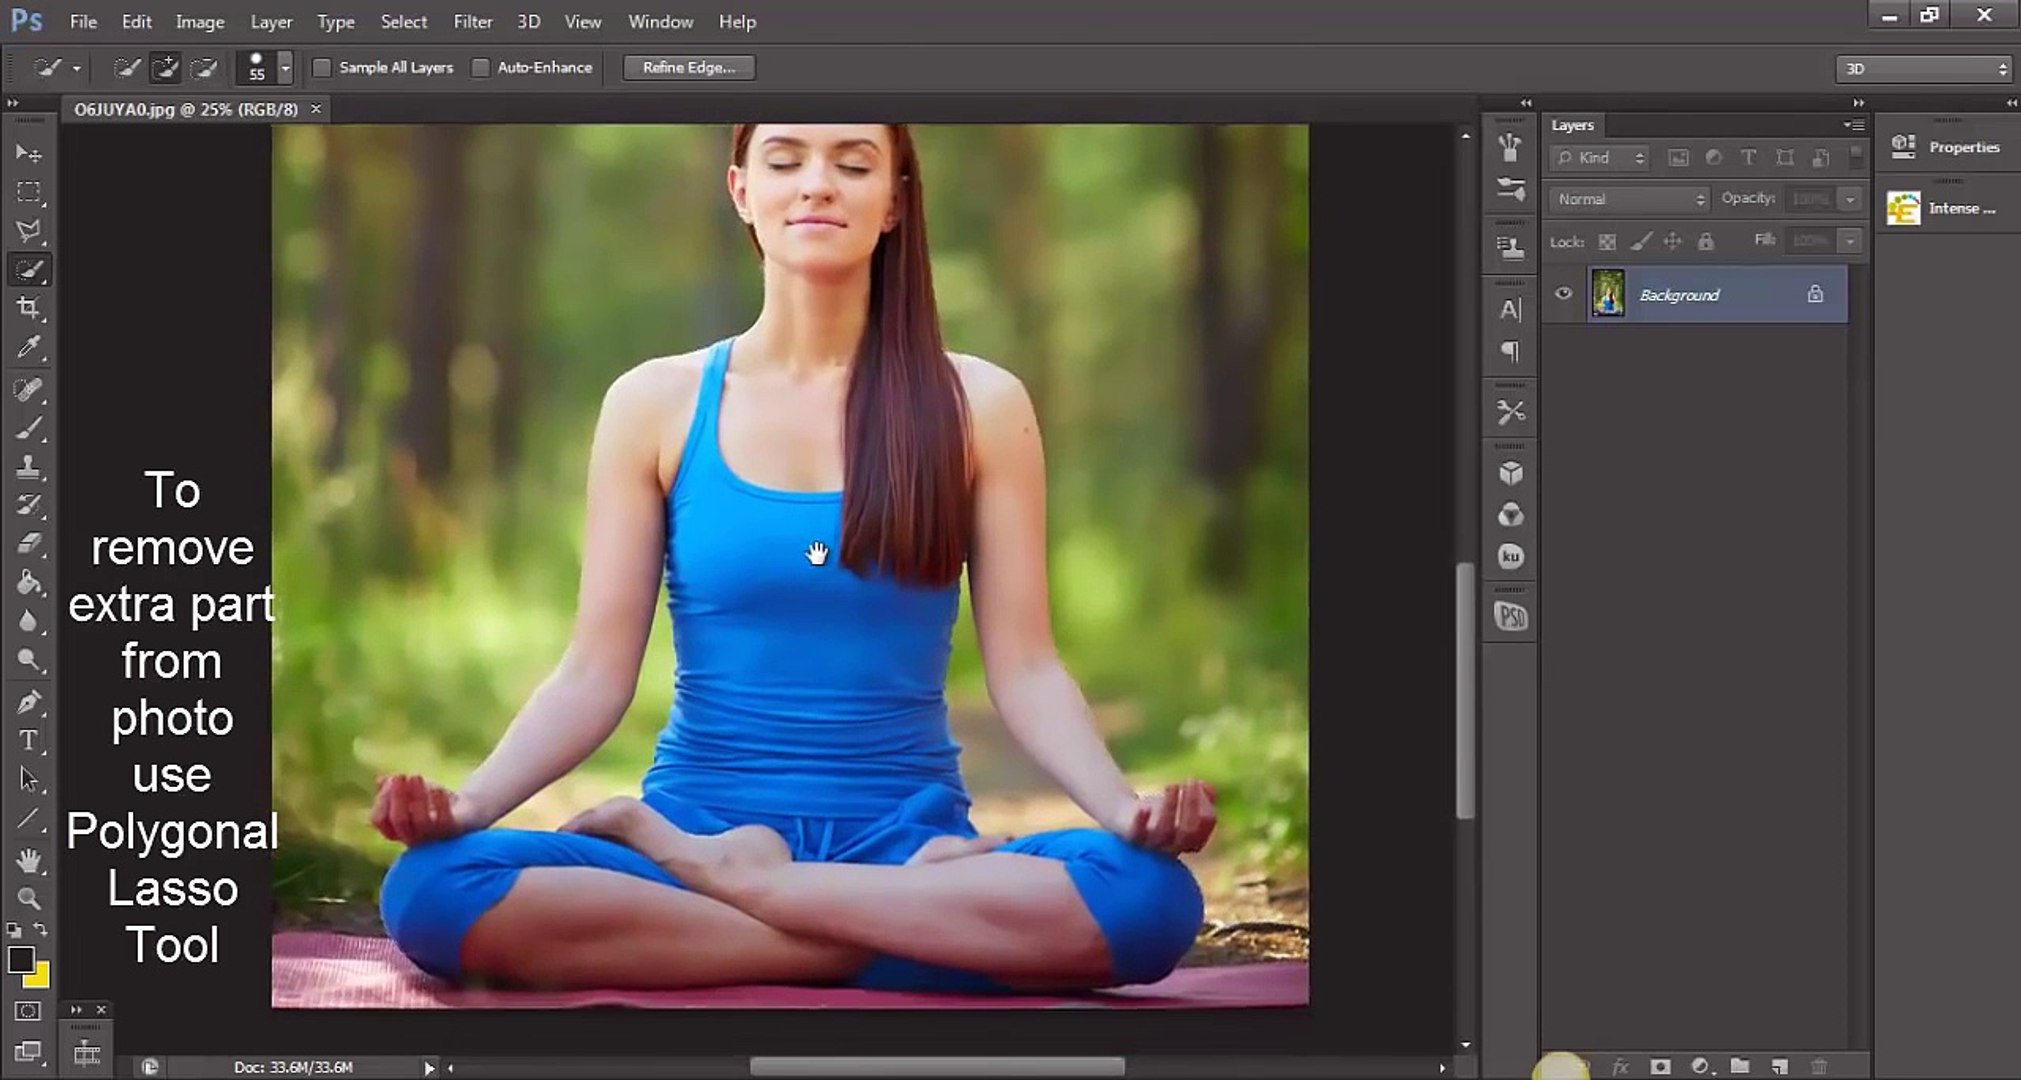
Task: Open the Select menu
Action: point(403,21)
